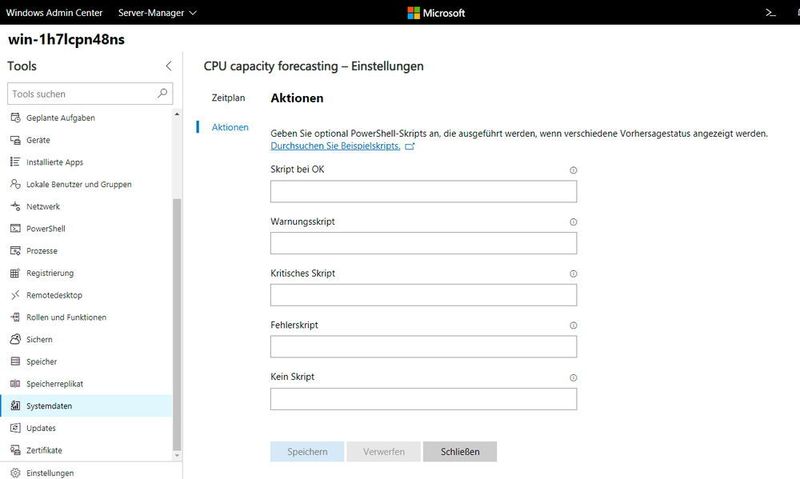Focus the Kein Skript input field
The width and height of the screenshot is (800, 479).
pos(423,399)
